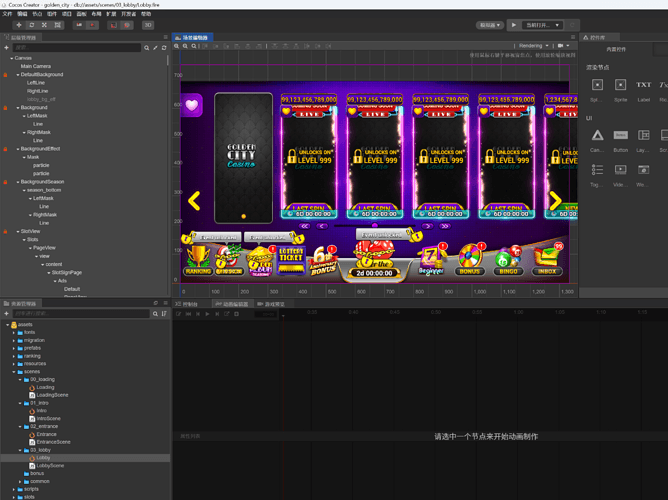Refresh the node hierarchy panel
The width and height of the screenshot is (668, 500).
164,48
